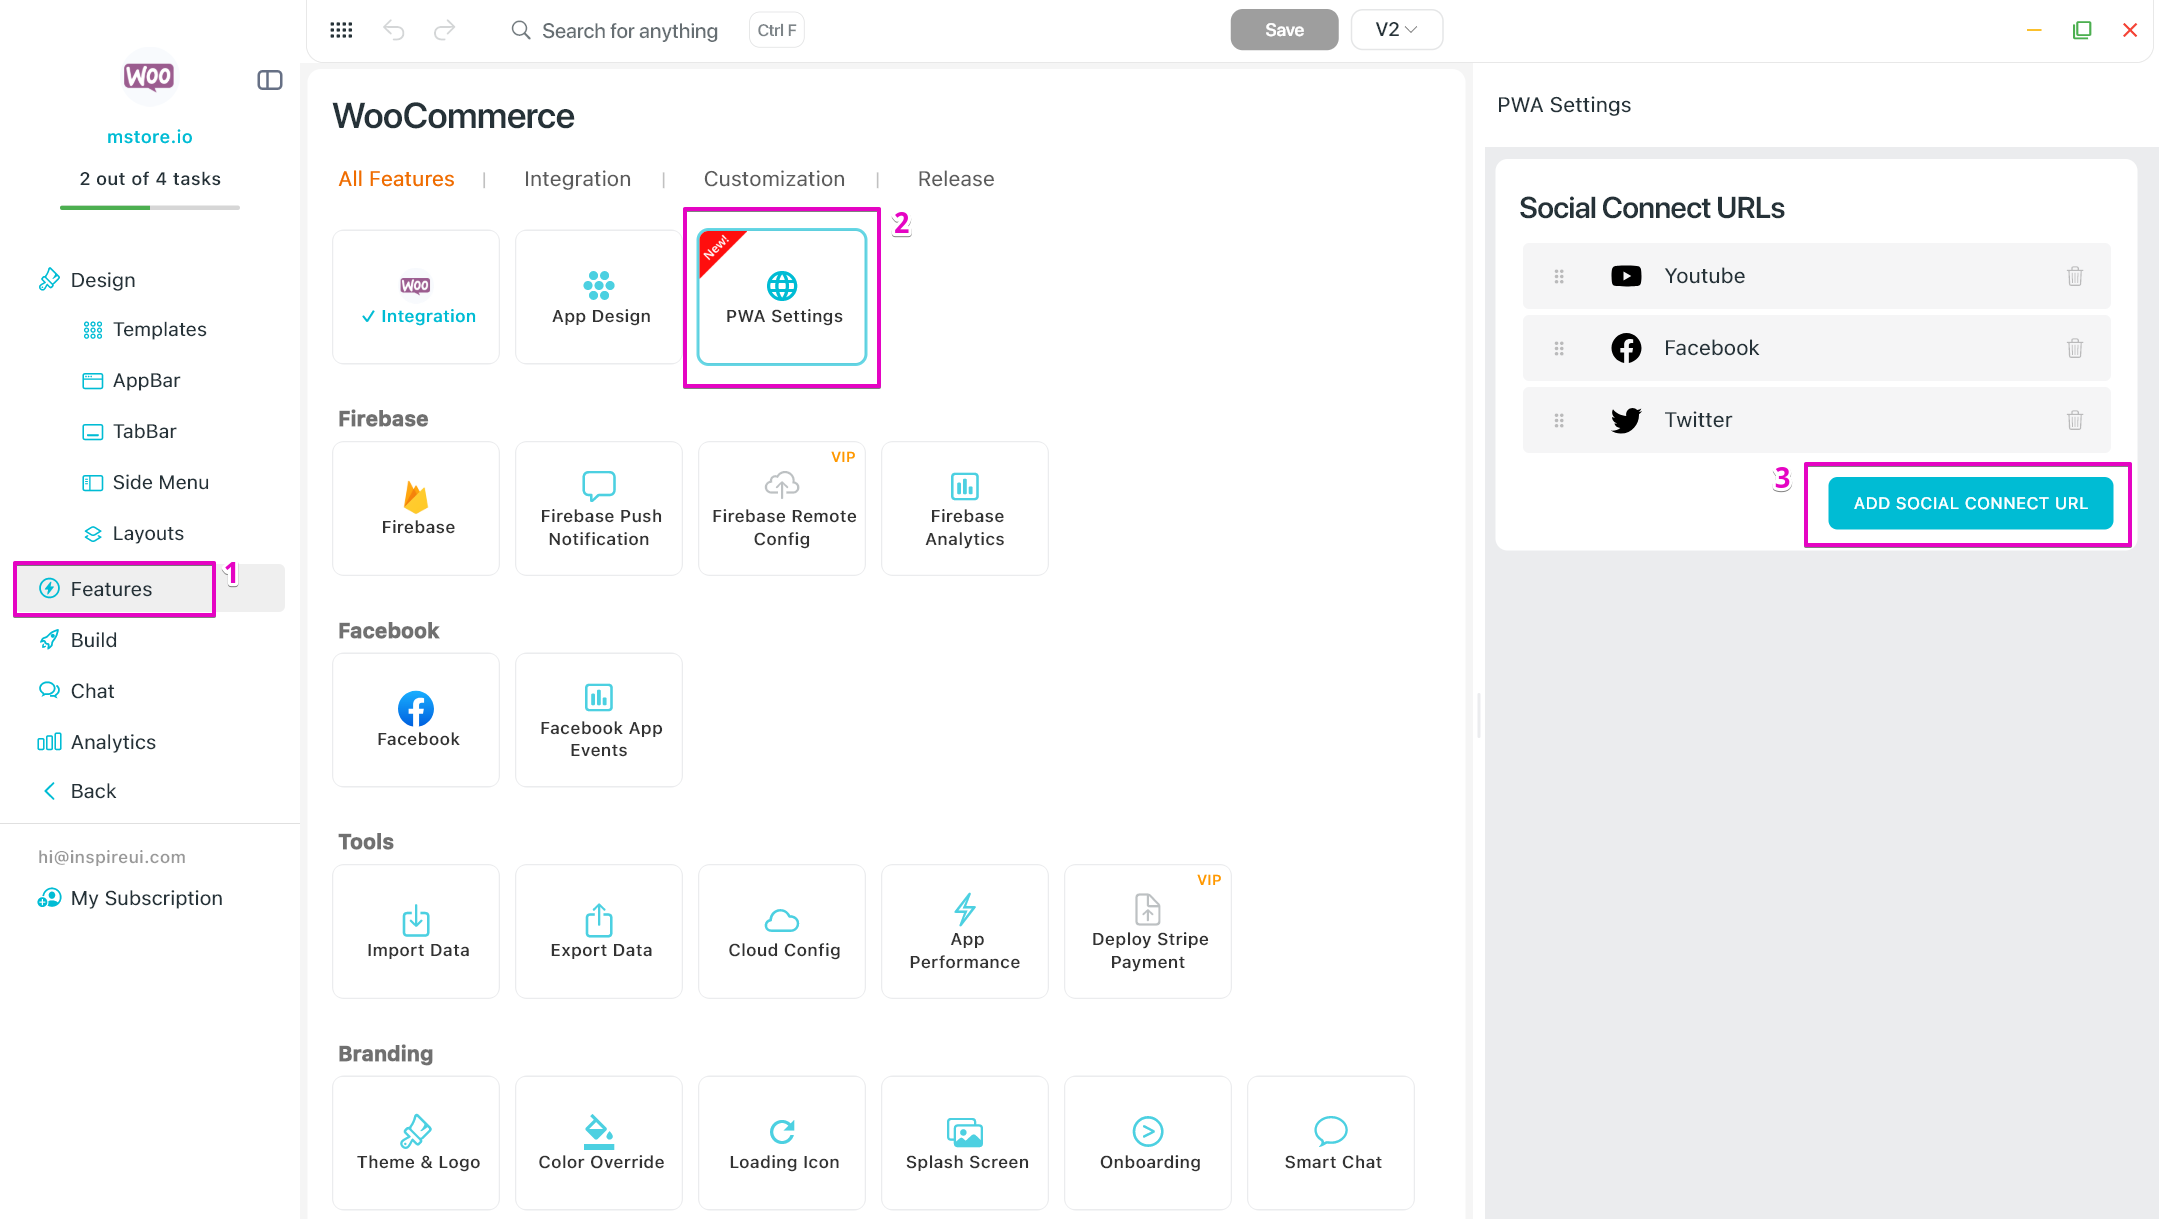Click the Twitter row trash icon
The image size is (2159, 1219).
click(2074, 420)
